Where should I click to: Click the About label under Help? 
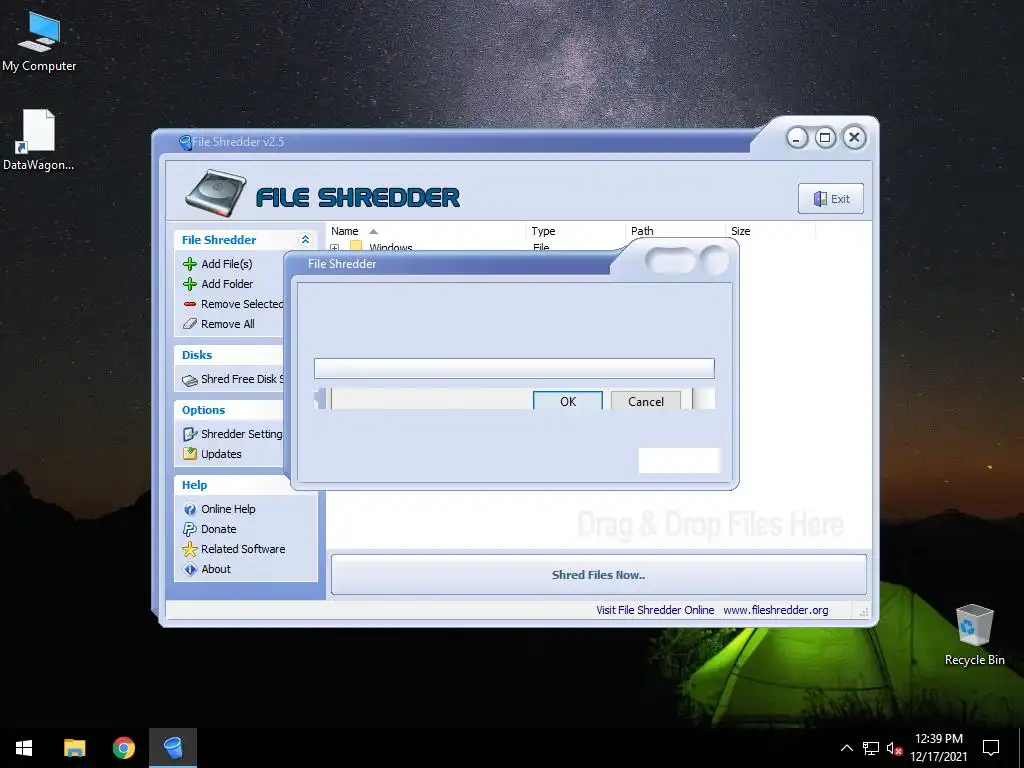216,569
